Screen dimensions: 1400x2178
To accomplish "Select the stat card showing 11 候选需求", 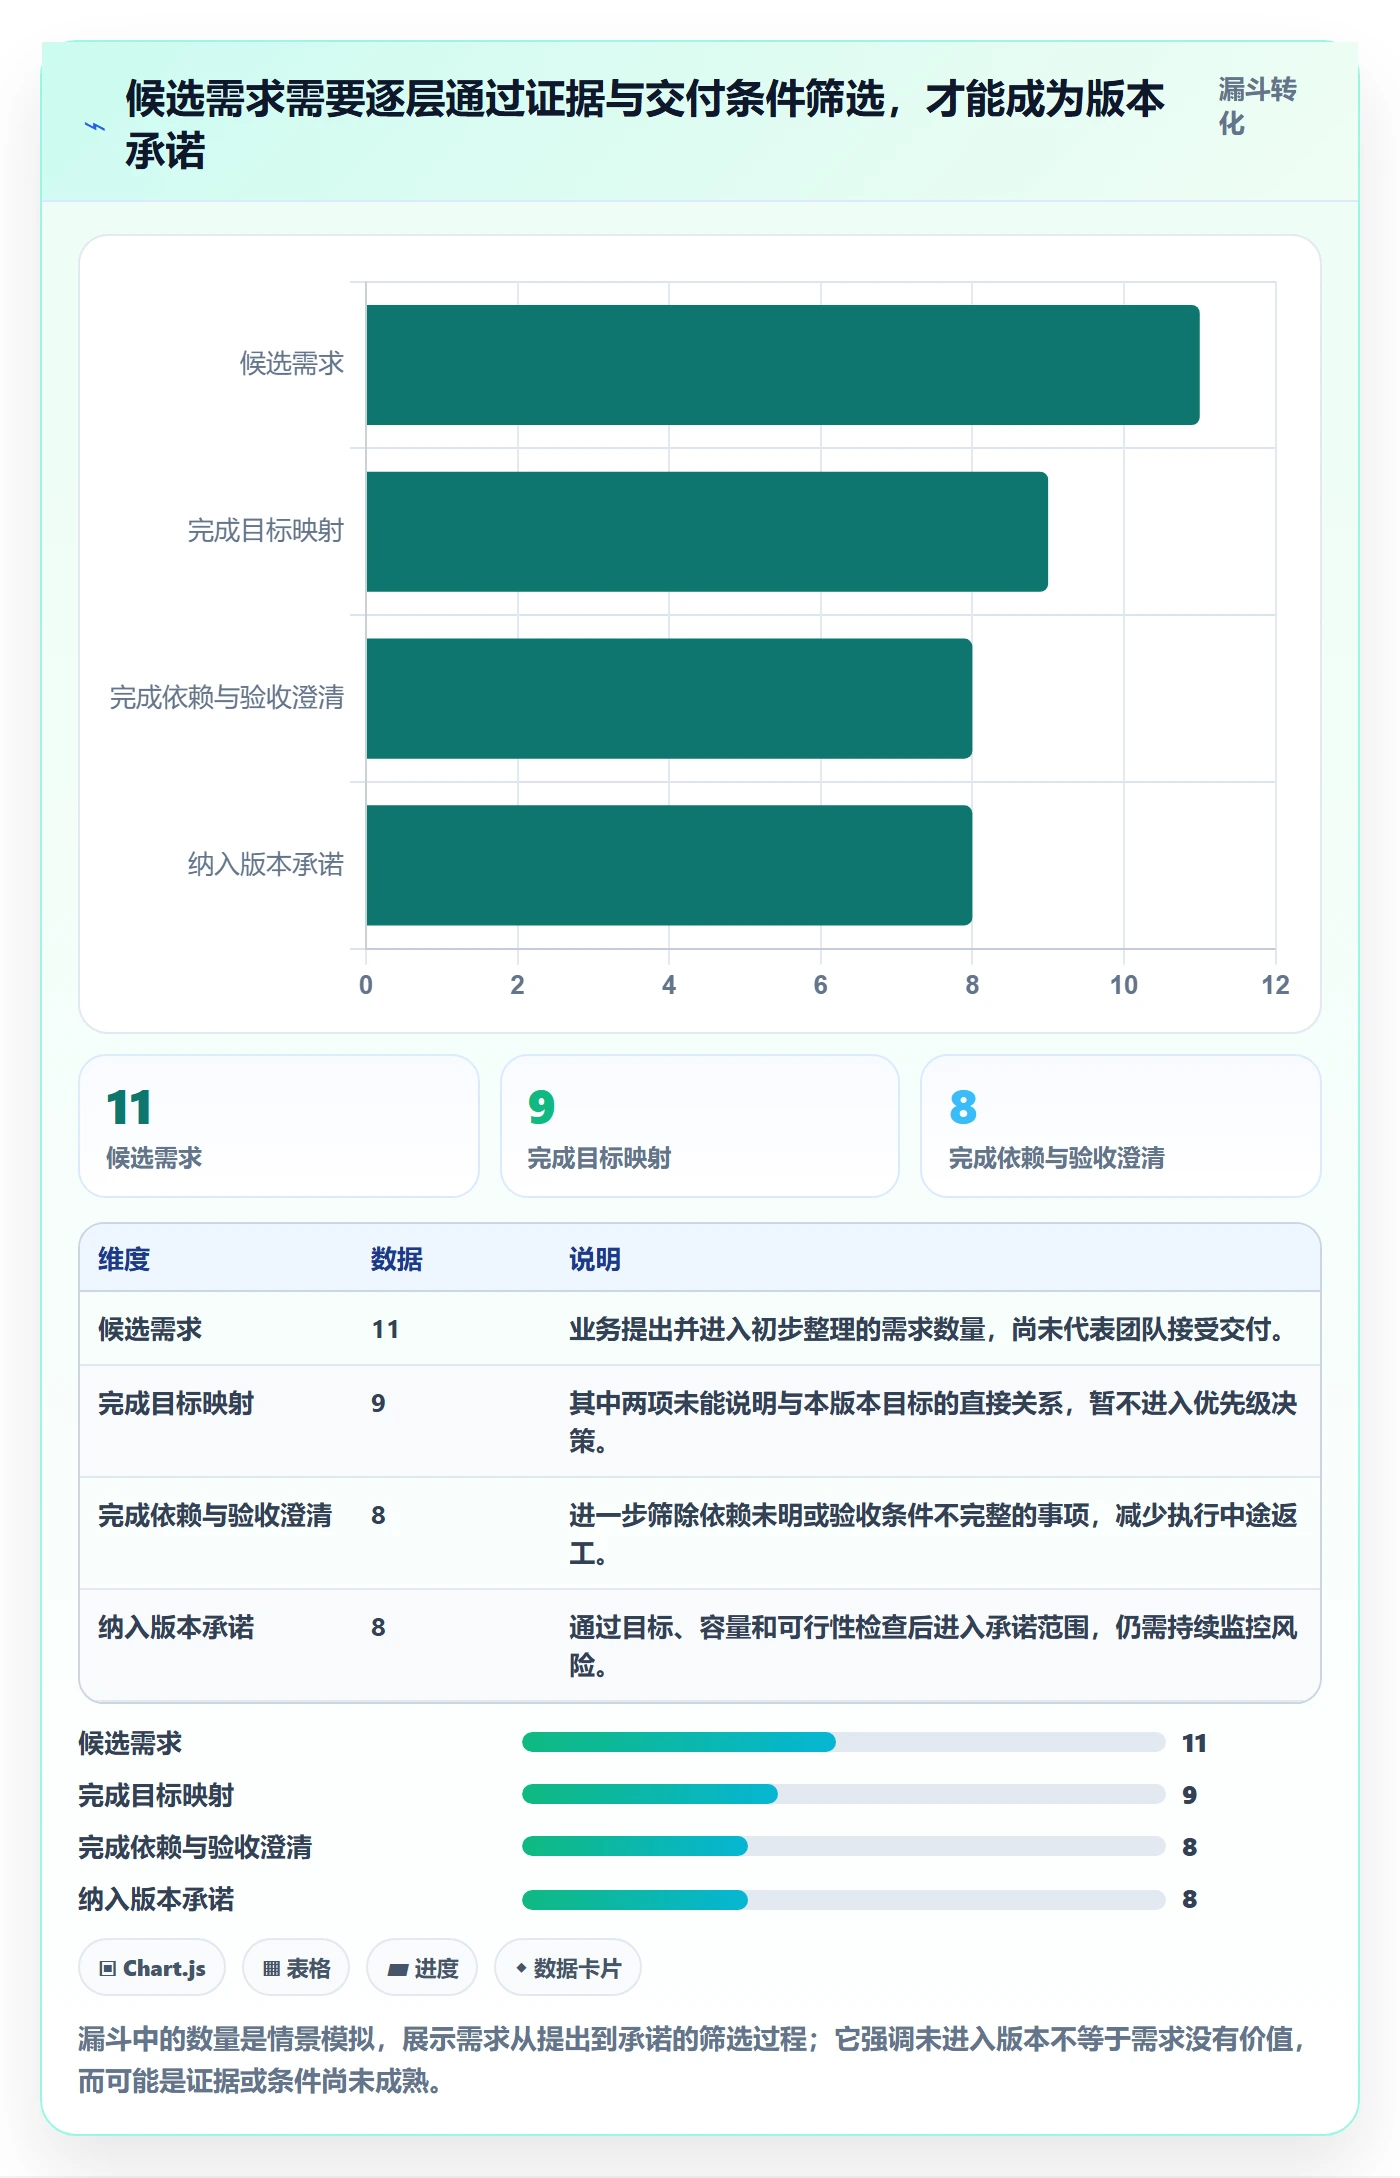I will [279, 1126].
